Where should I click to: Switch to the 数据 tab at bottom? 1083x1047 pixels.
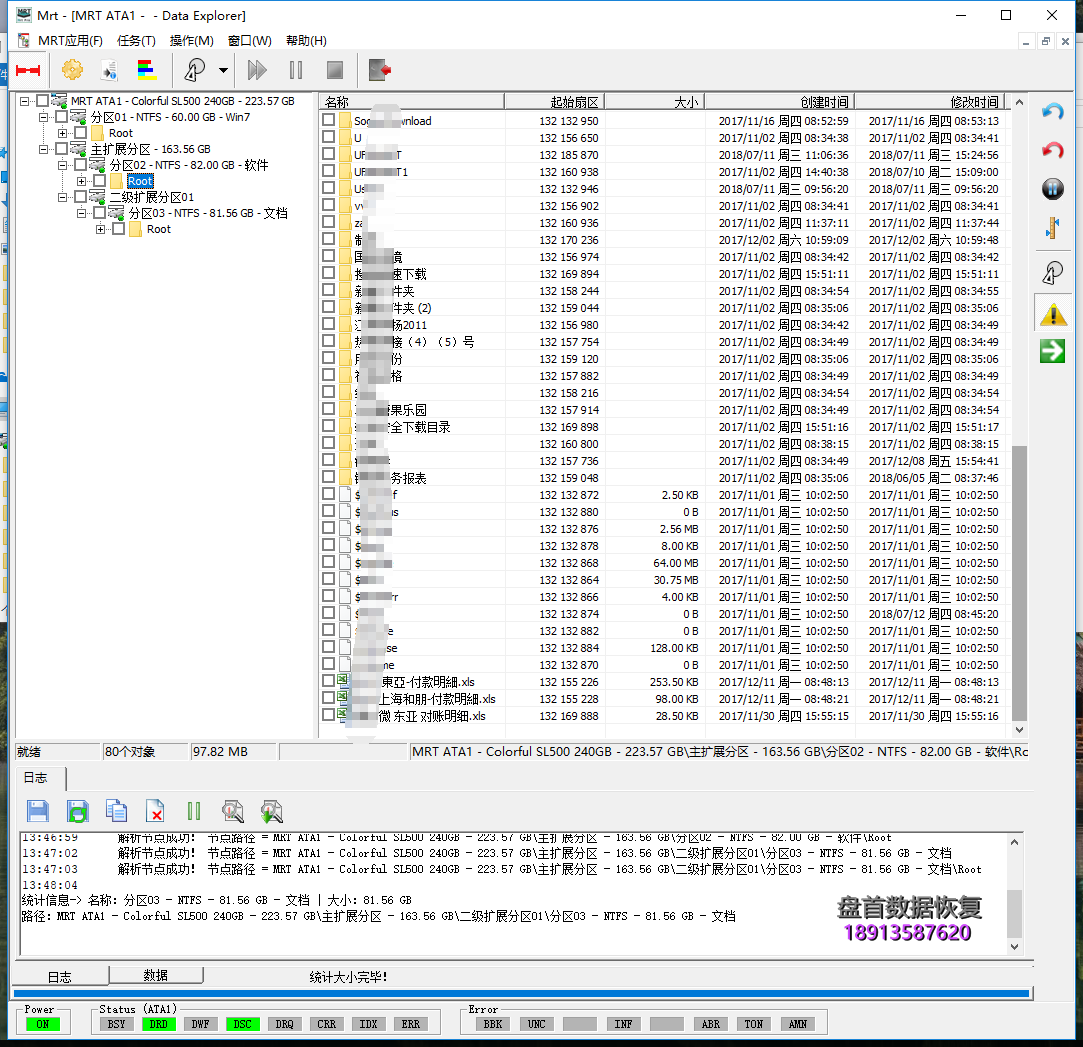coord(155,975)
